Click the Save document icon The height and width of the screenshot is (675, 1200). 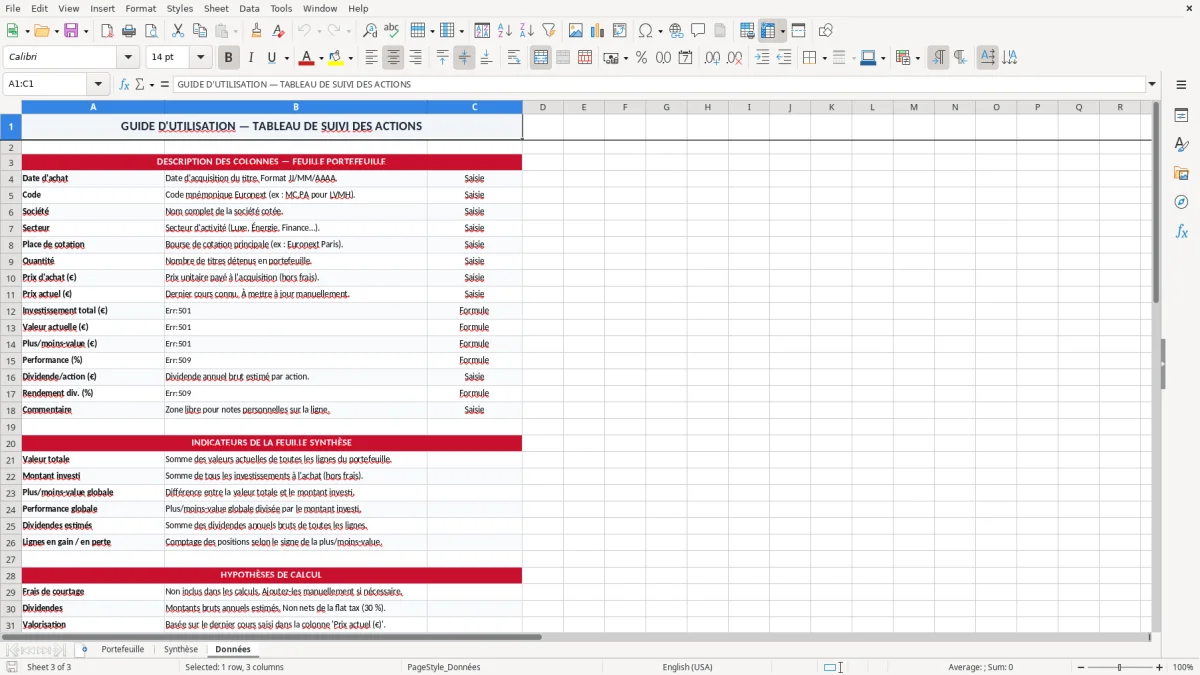point(71,31)
